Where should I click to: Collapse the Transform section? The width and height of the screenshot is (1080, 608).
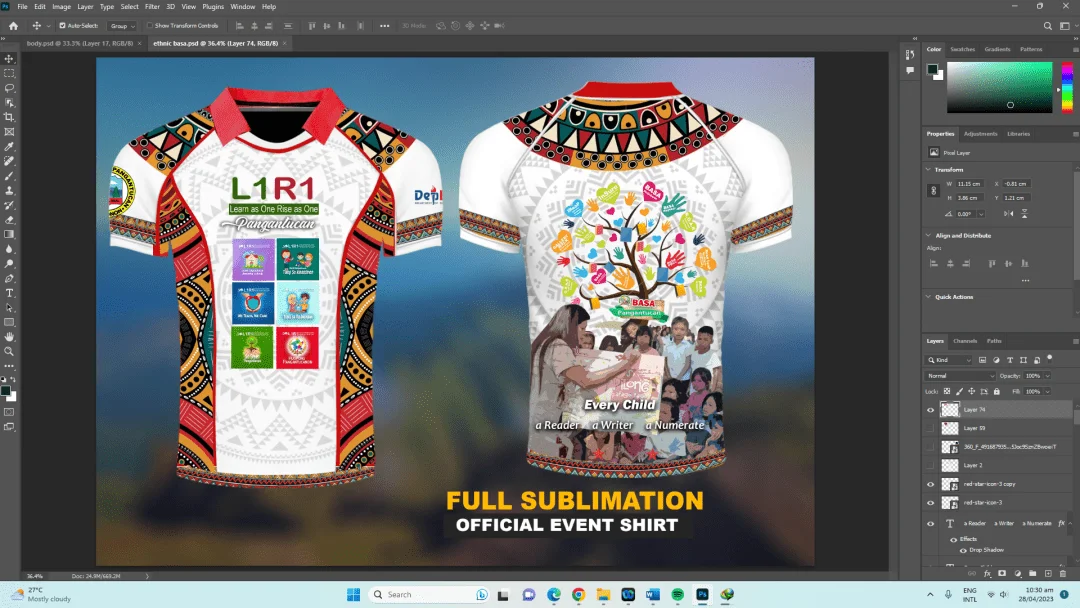tap(928, 169)
